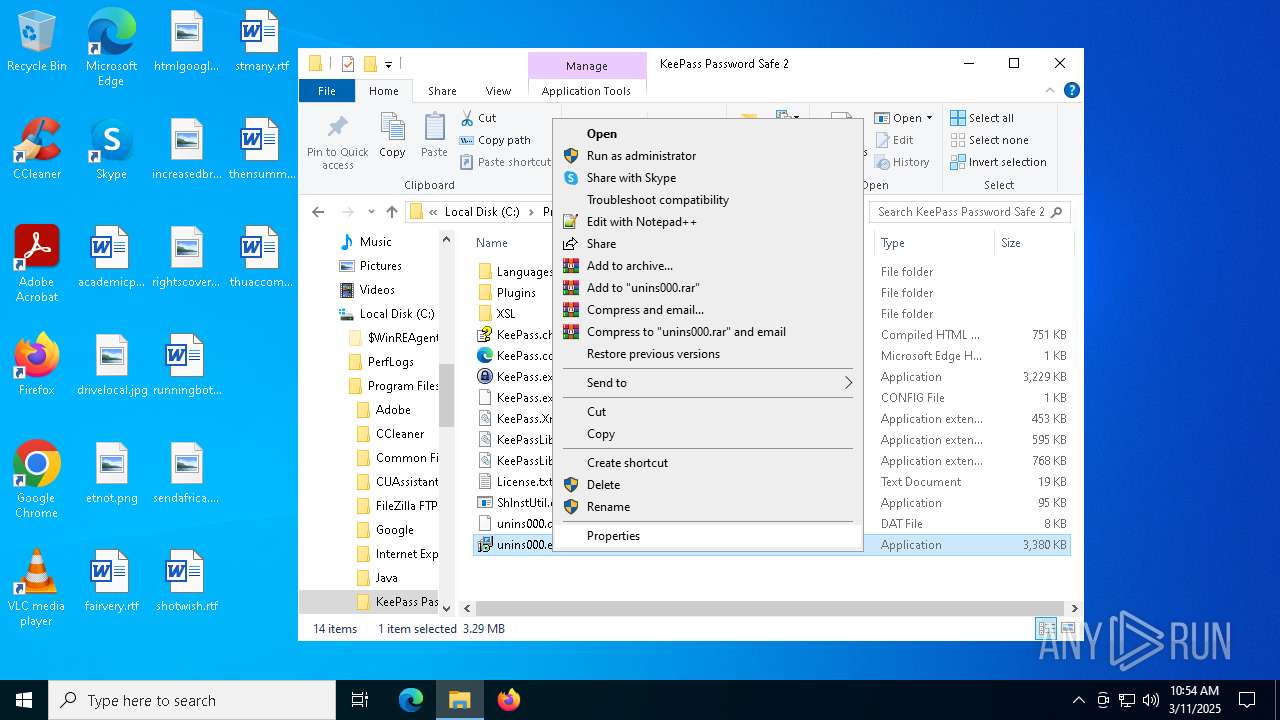This screenshot has width=1280, height=720.
Task: Select stmany.rtf file on desktop
Action: (x=261, y=42)
